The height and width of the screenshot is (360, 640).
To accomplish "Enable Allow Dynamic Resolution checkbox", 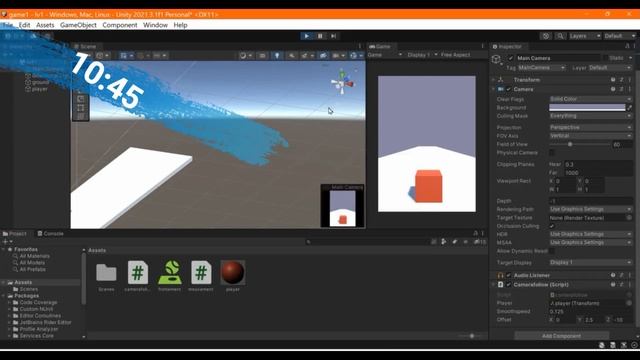I will [552, 251].
